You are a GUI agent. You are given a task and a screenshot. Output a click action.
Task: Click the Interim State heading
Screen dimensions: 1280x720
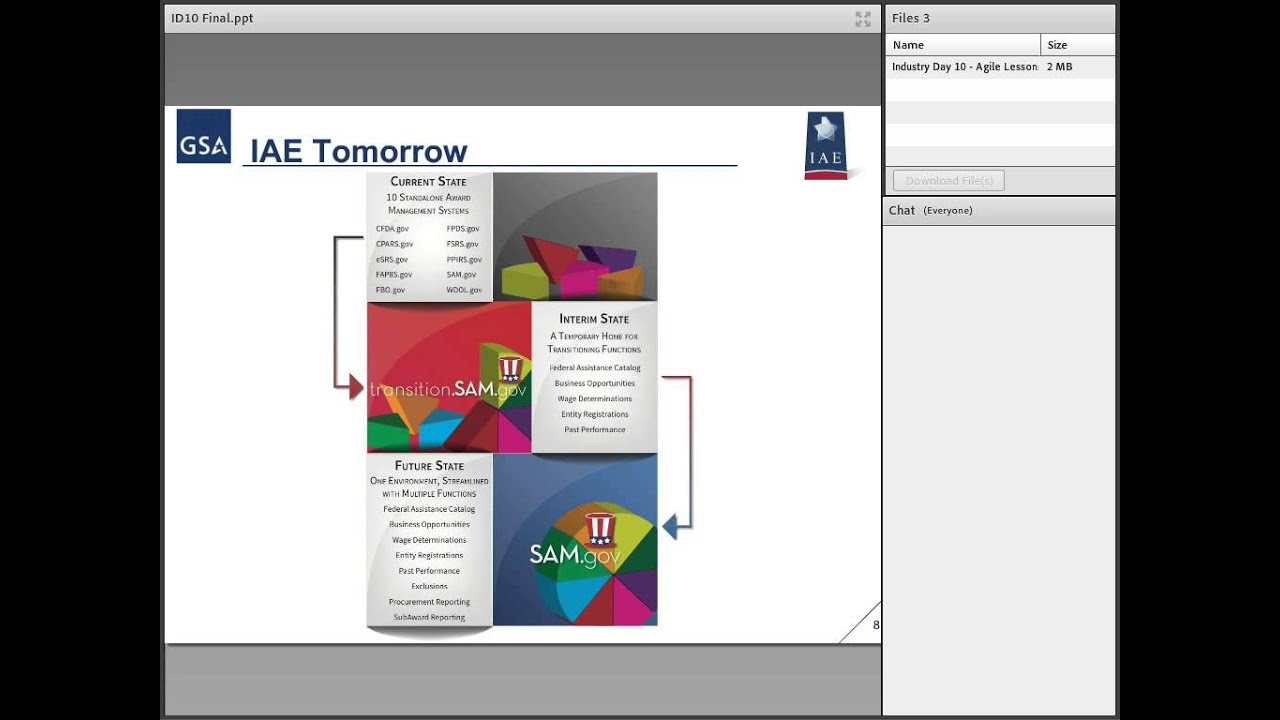(x=594, y=319)
